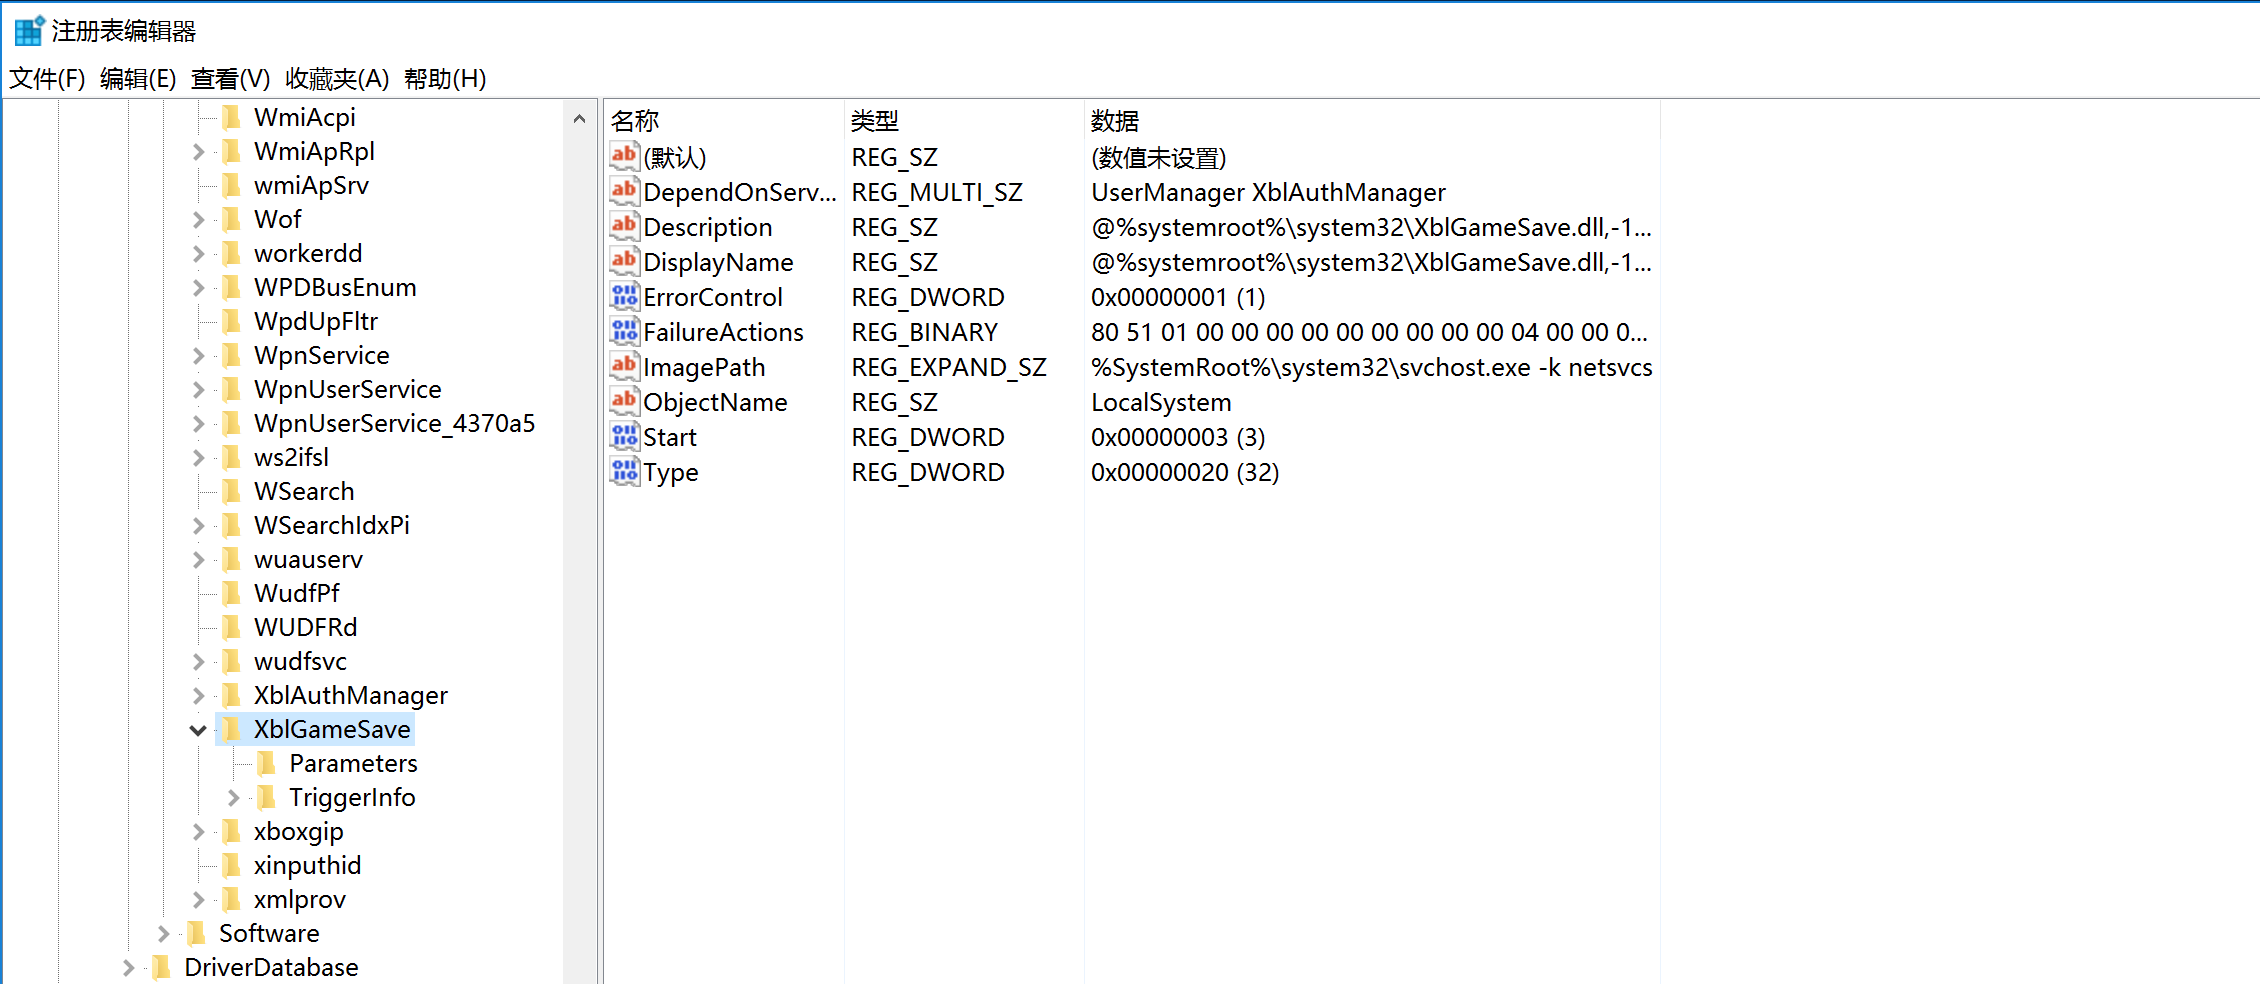Click the Start DWORD value icon
Screen dimensions: 2260x984
pyautogui.click(x=624, y=437)
